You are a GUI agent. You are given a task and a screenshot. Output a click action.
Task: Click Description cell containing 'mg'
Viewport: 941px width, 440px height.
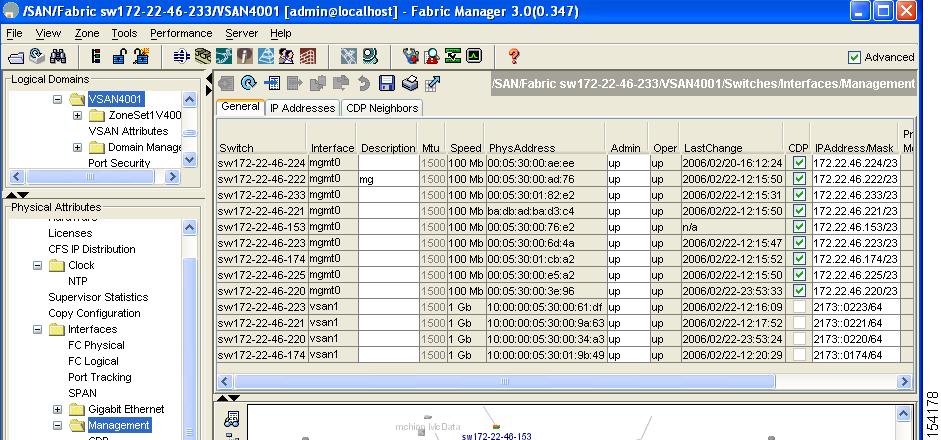[x=388, y=179]
